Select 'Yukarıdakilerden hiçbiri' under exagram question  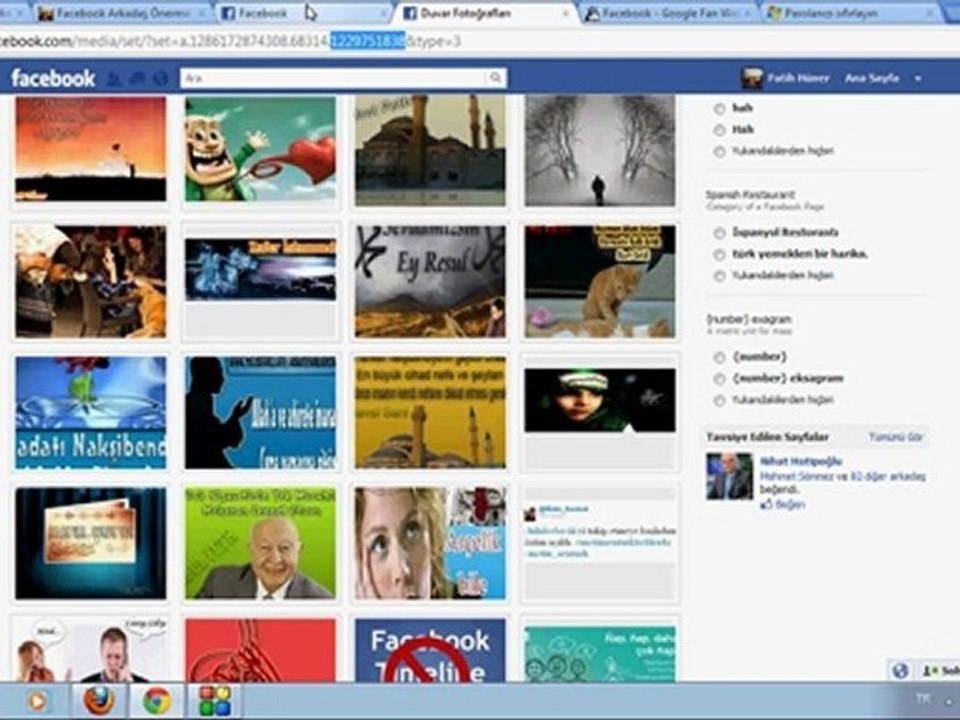tap(719, 400)
